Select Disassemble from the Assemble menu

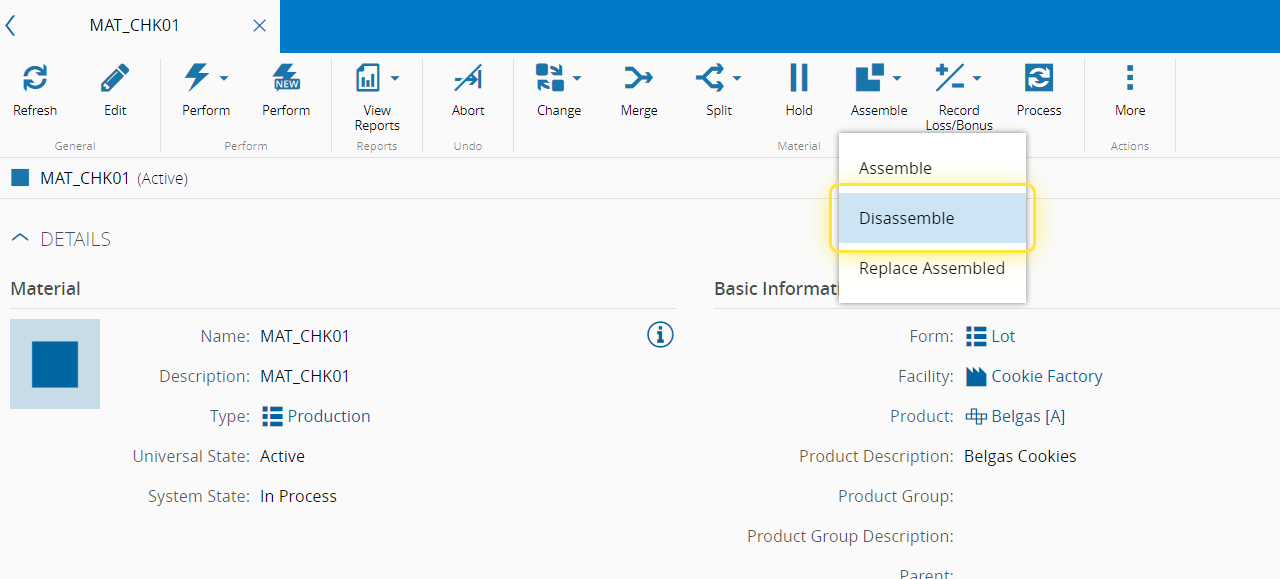(906, 218)
